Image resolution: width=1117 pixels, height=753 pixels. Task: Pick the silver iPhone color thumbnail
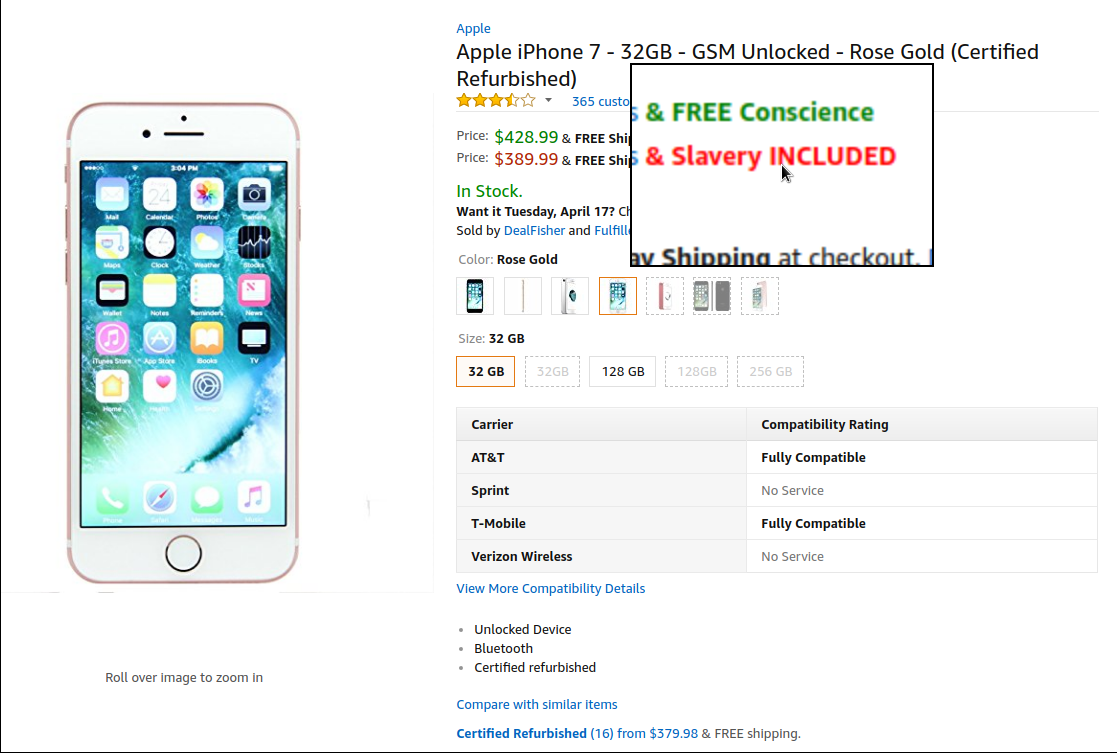570,296
